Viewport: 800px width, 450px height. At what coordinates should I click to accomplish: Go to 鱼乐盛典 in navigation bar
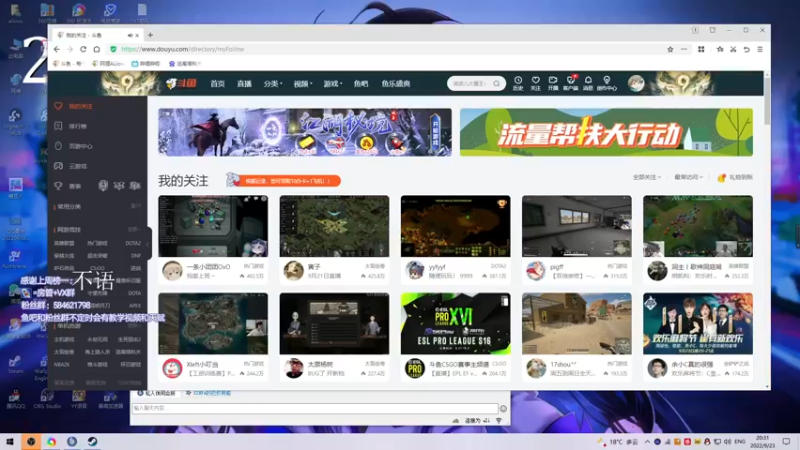click(x=396, y=84)
